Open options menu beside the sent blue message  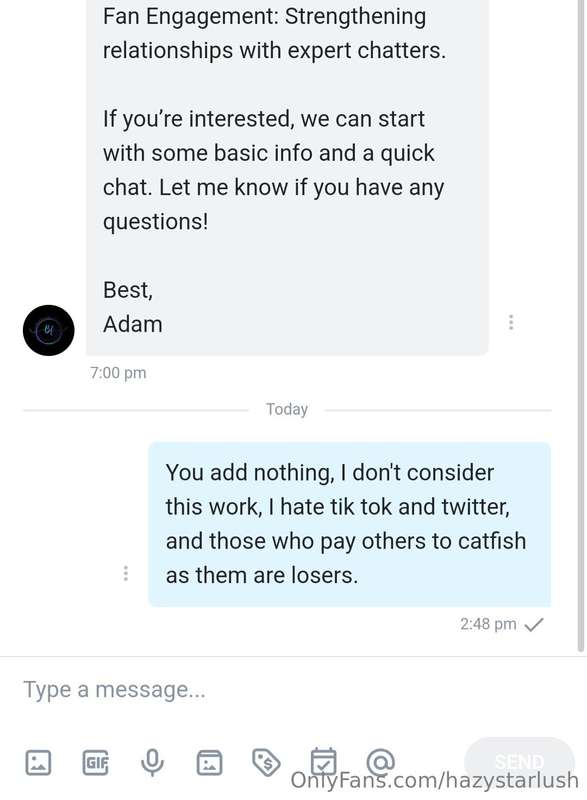coord(125,573)
